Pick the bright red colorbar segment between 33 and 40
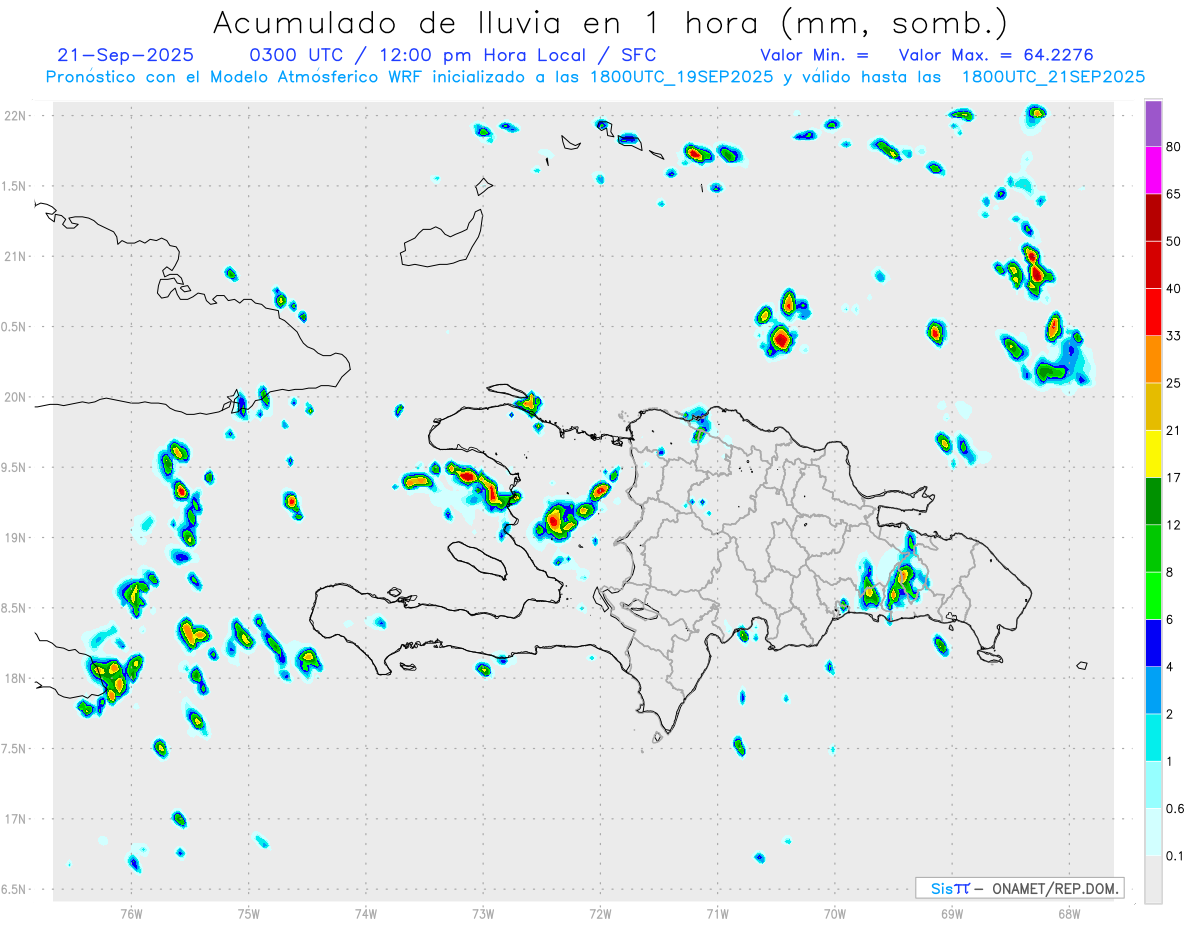The height and width of the screenshot is (927, 1200). click(x=1153, y=312)
